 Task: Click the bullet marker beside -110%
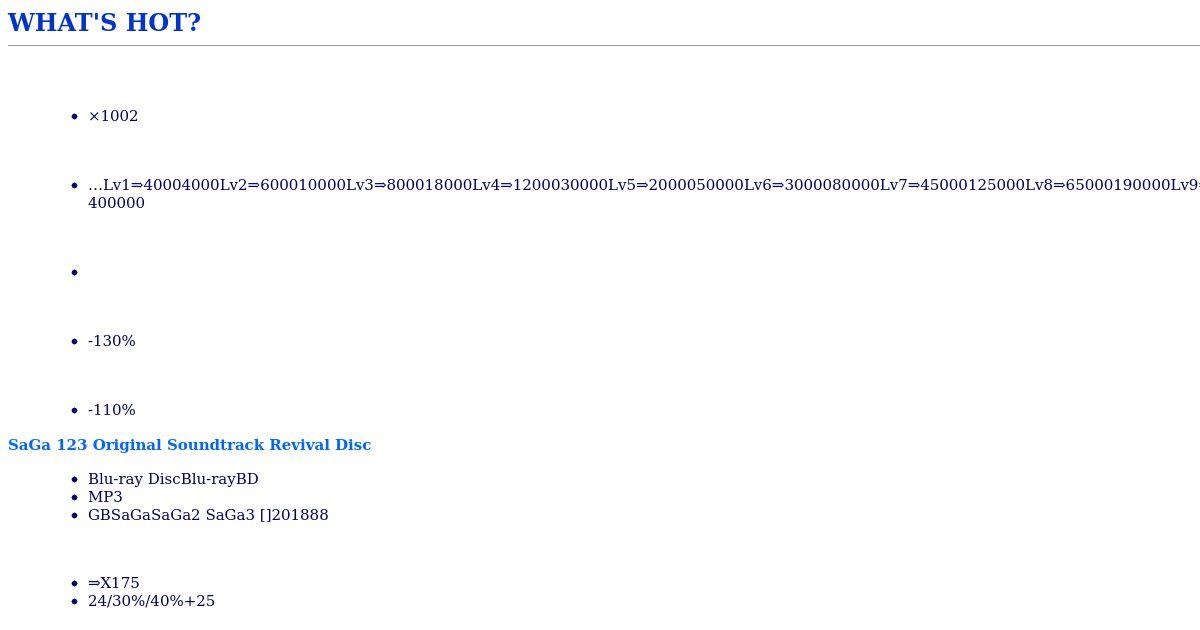click(x=75, y=411)
